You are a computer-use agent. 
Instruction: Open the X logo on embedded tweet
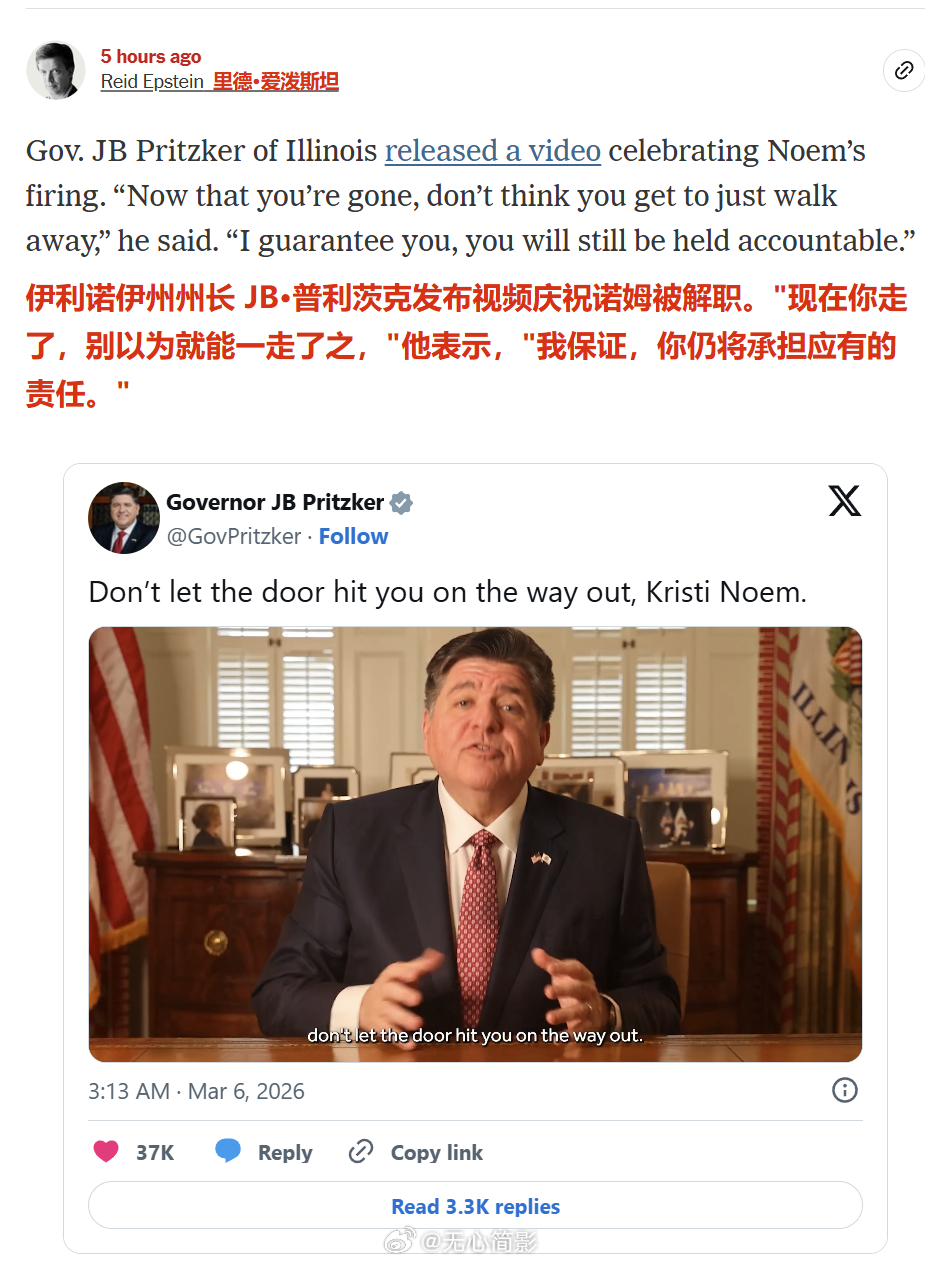click(845, 500)
